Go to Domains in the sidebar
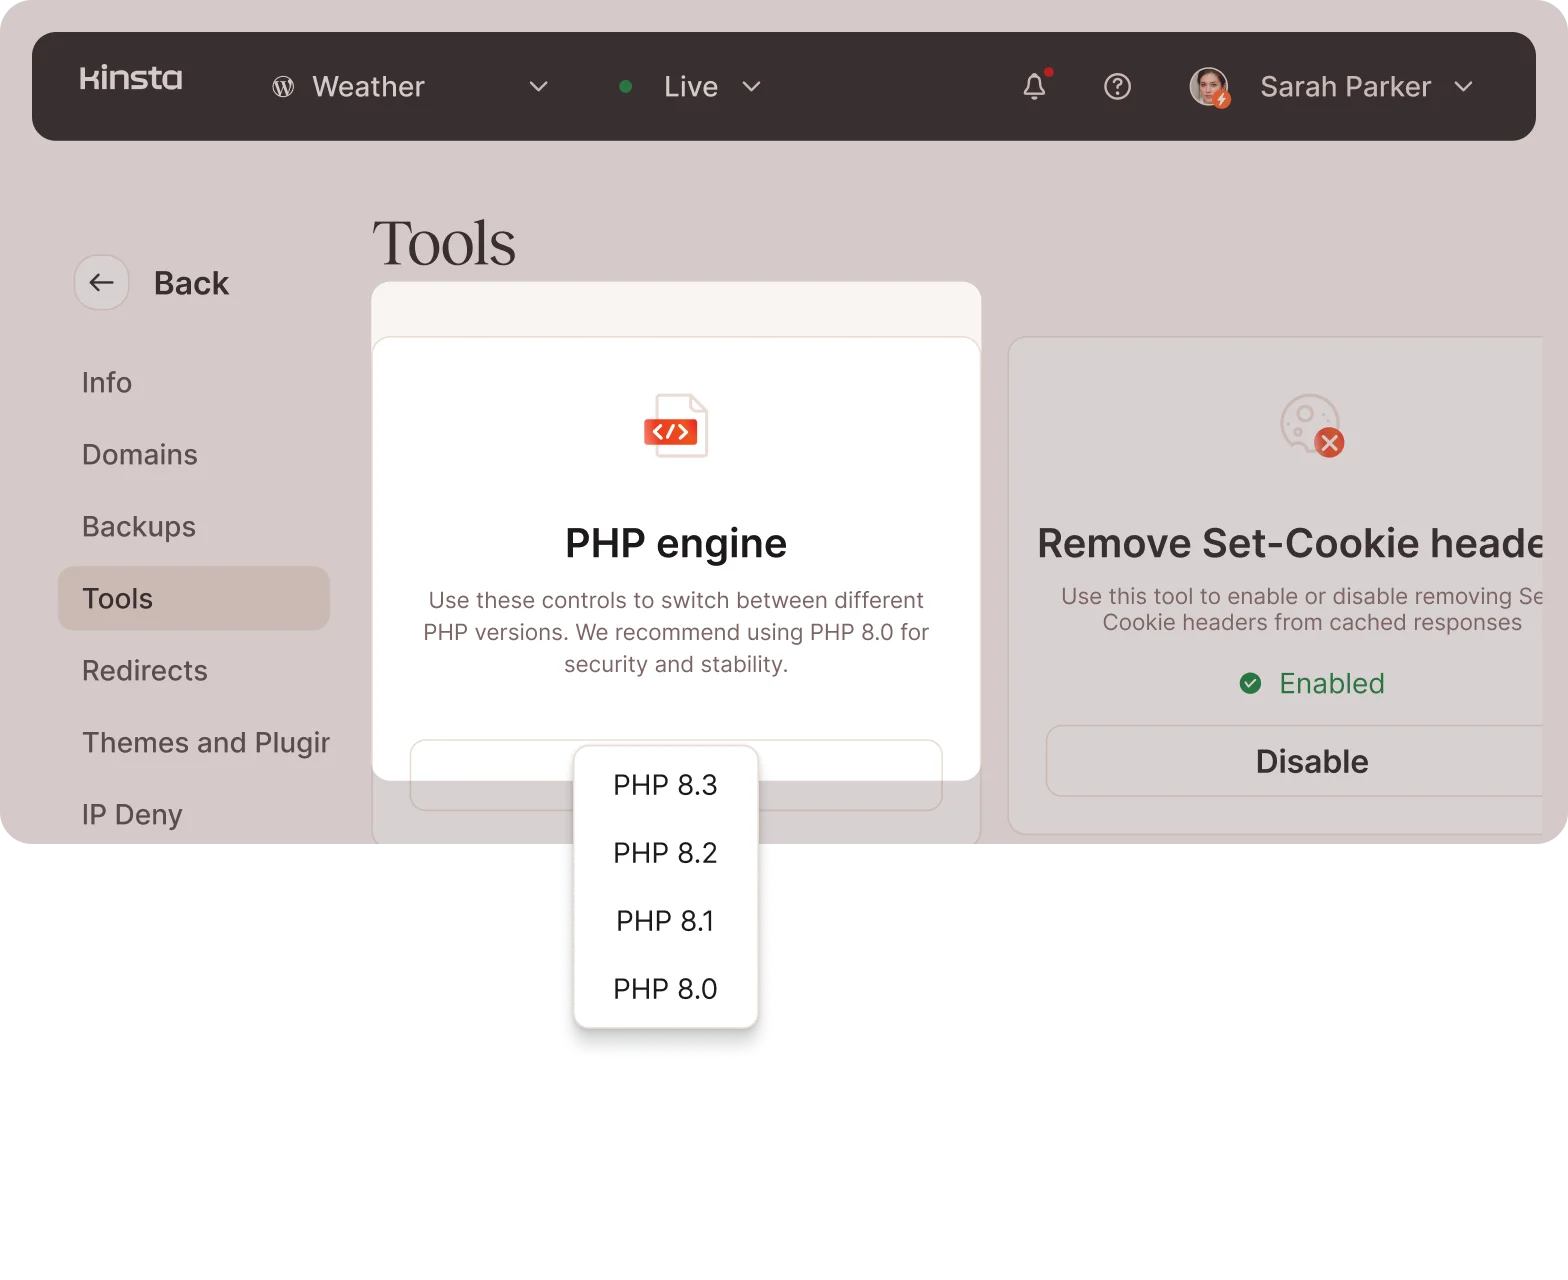Screen dimensions: 1568x1280 [140, 455]
